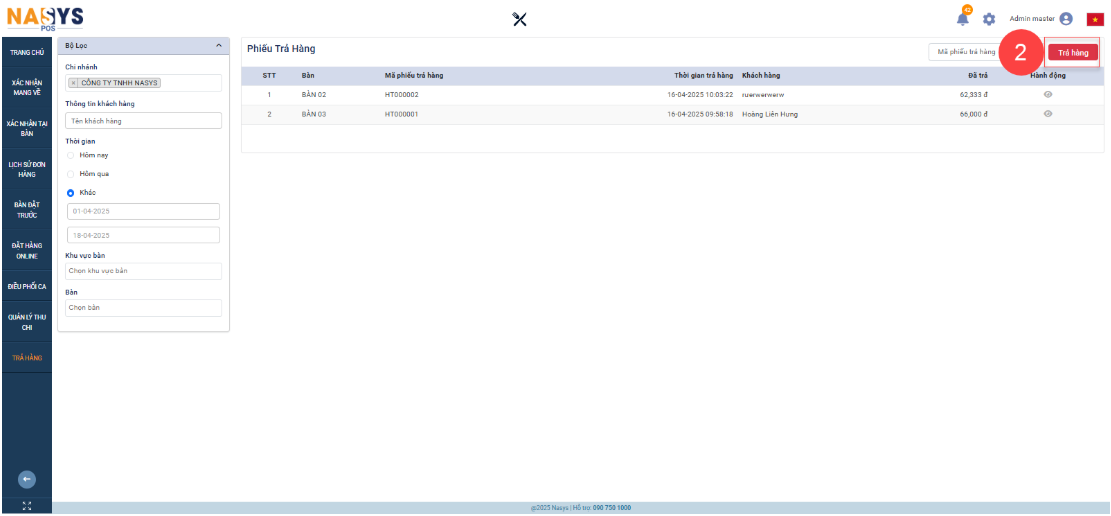Click the Admin master avatar icon
Screen dimensions: 1111x516
tap(1066, 19)
